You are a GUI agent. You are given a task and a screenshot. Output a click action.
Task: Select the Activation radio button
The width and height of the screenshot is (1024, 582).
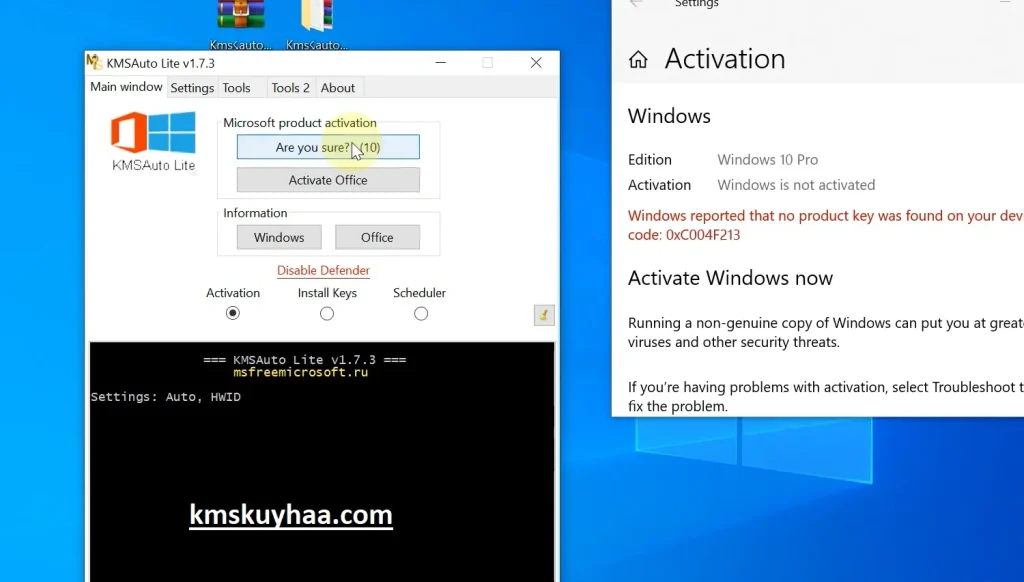(x=233, y=313)
